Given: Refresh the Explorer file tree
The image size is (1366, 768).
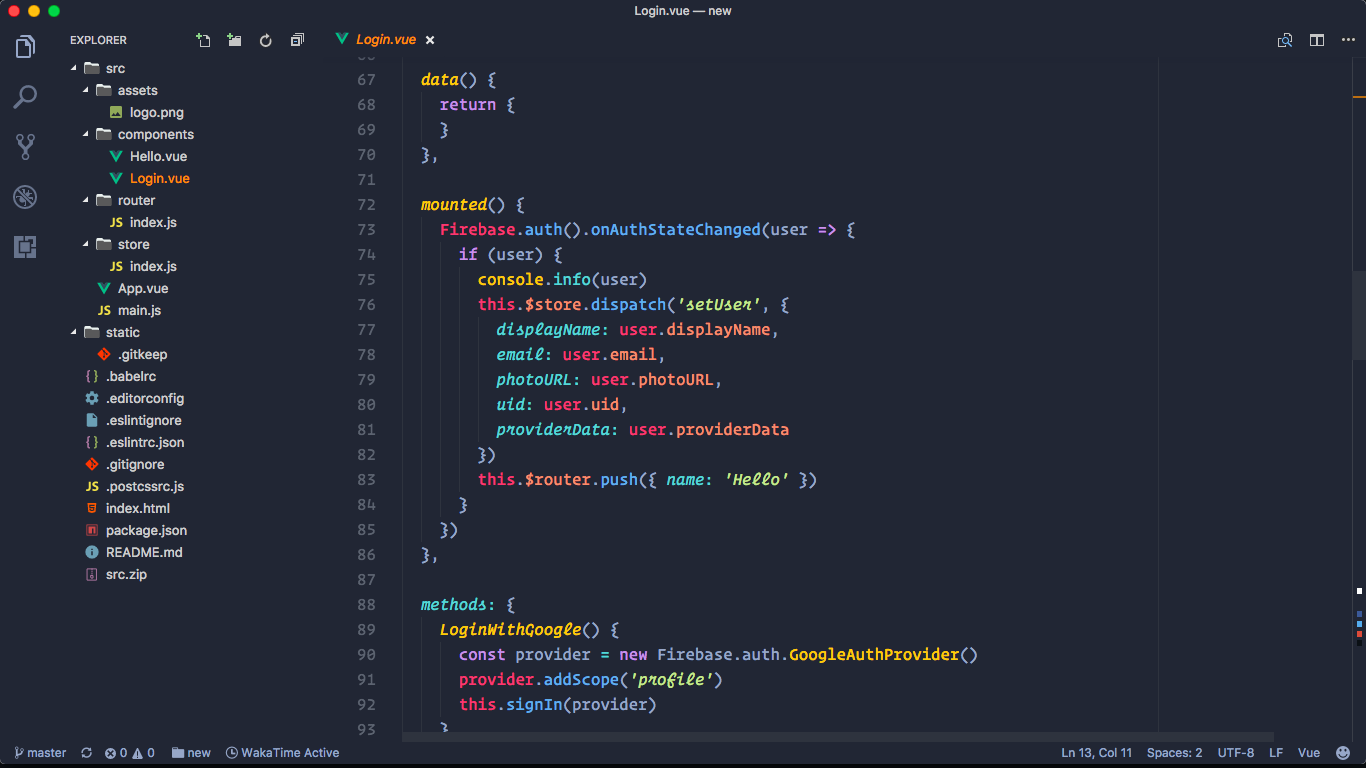Looking at the screenshot, I should [x=266, y=40].
